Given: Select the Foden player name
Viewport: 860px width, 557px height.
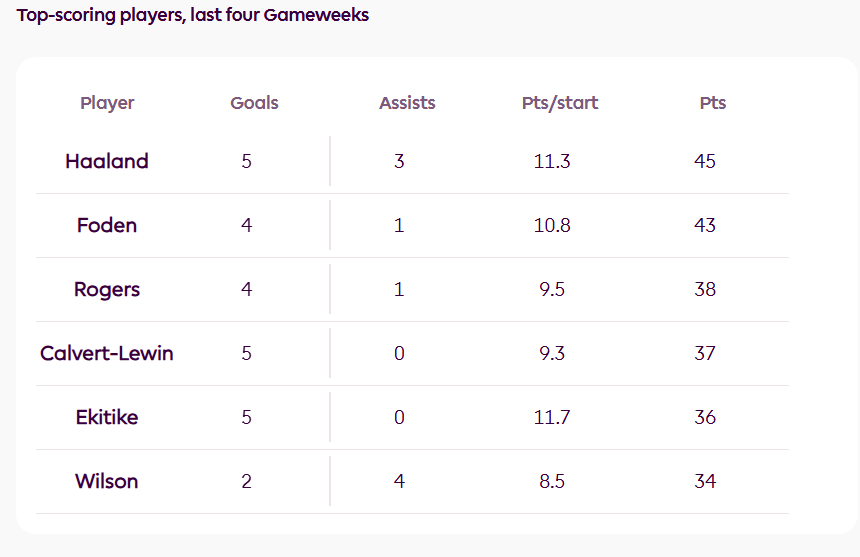Looking at the screenshot, I should click(x=107, y=225).
